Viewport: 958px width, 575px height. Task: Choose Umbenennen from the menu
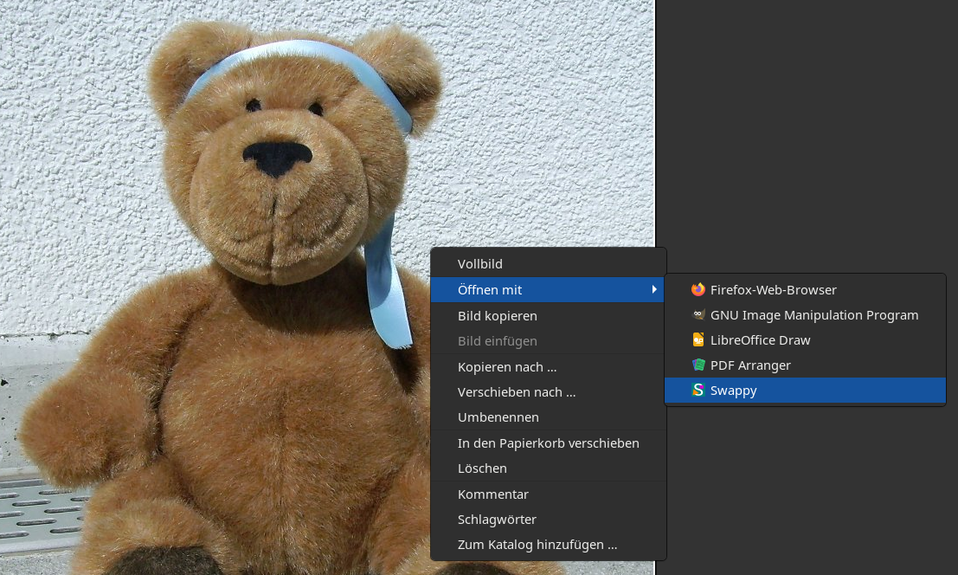(x=547, y=417)
